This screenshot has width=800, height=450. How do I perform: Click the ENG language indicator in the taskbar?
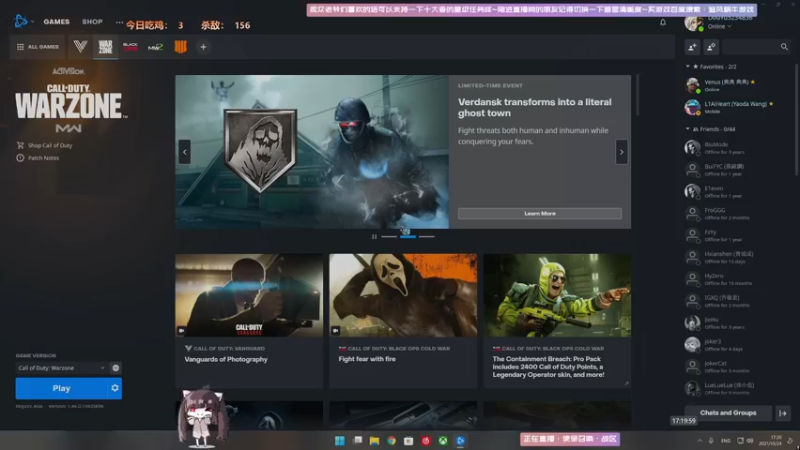[726, 441]
